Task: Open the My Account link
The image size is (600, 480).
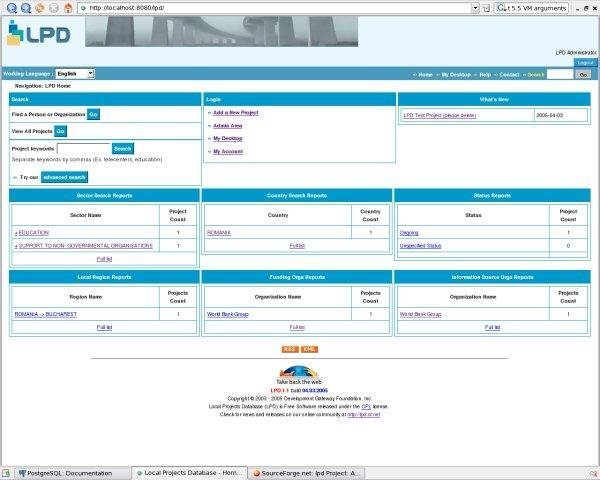Action: click(228, 152)
